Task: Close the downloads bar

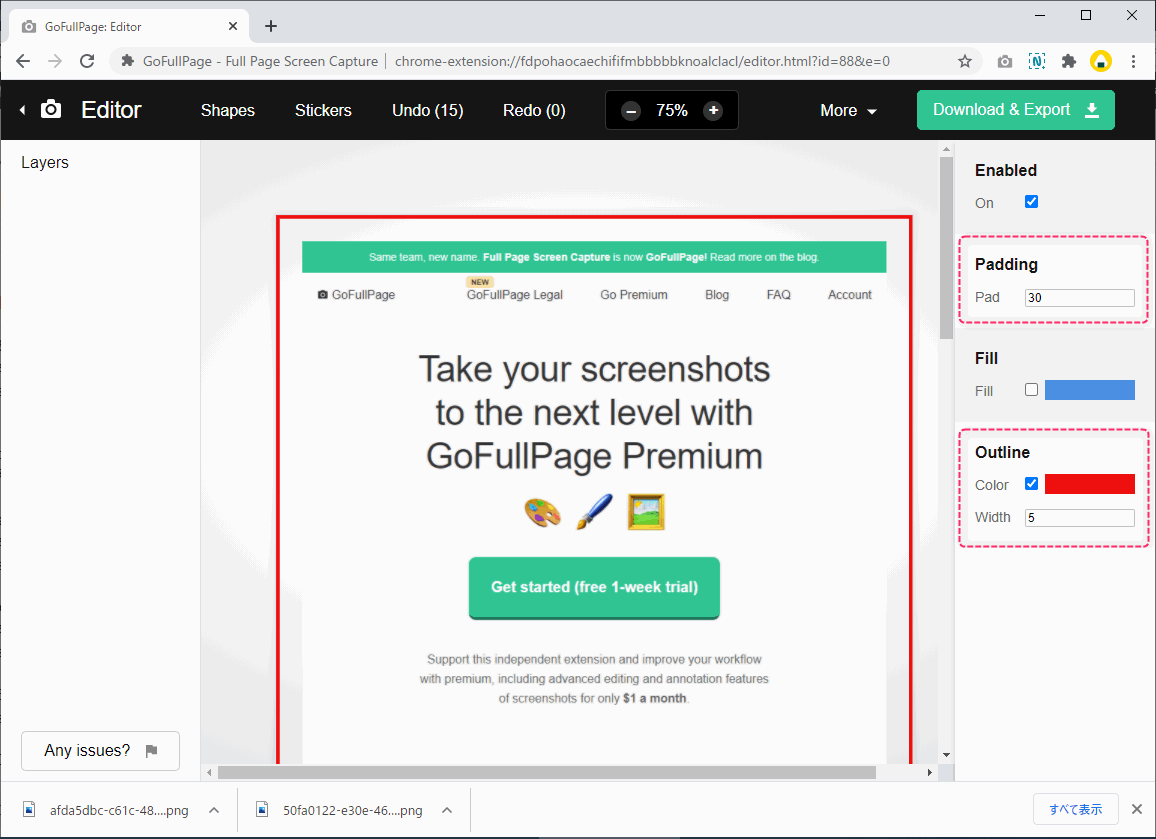Action: click(x=1137, y=809)
